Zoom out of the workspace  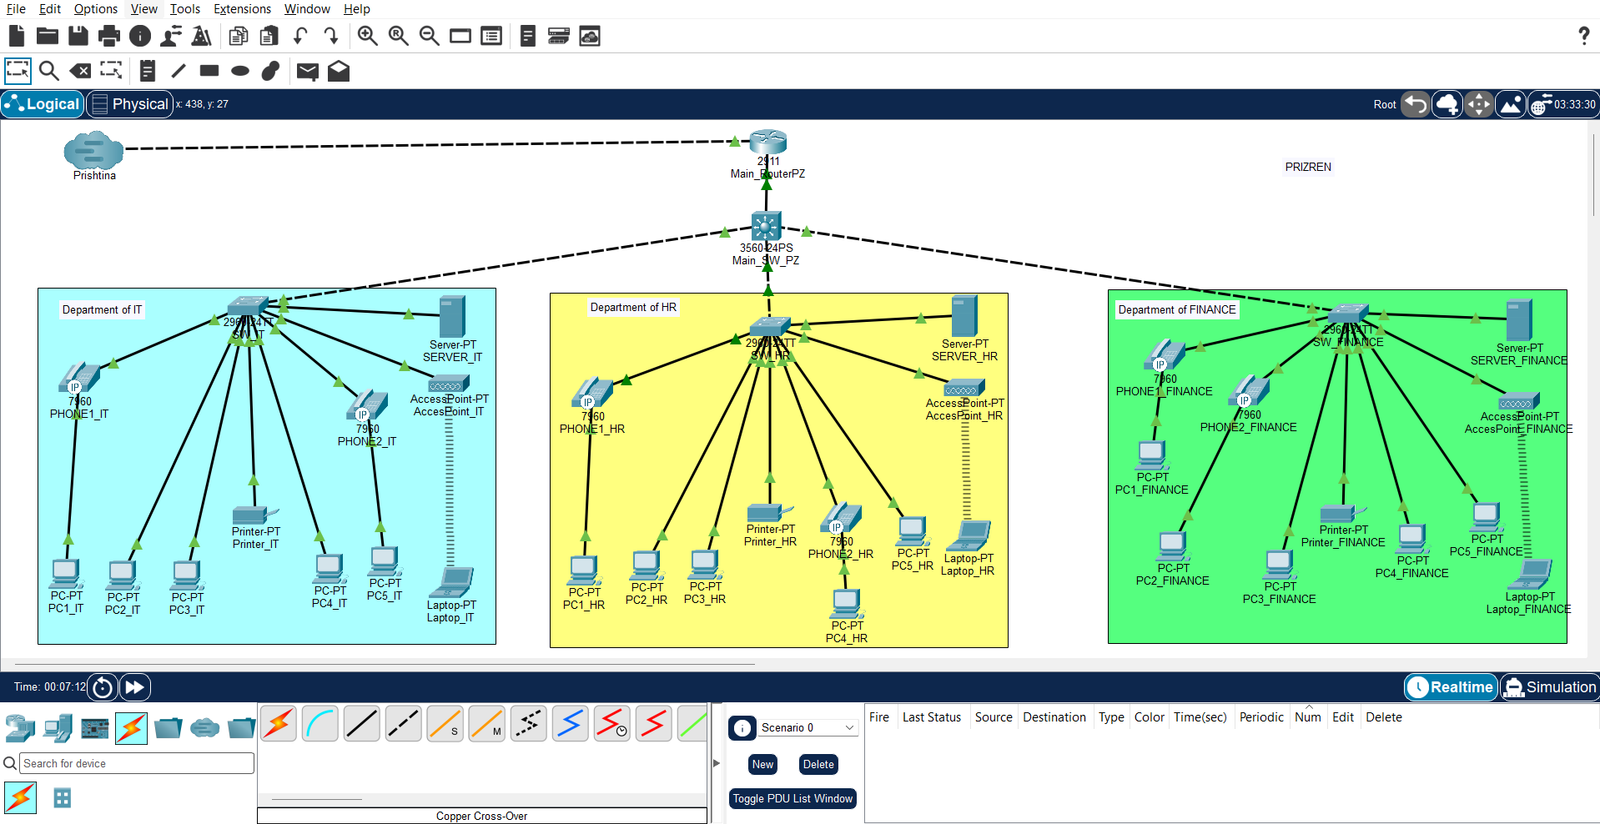point(429,36)
